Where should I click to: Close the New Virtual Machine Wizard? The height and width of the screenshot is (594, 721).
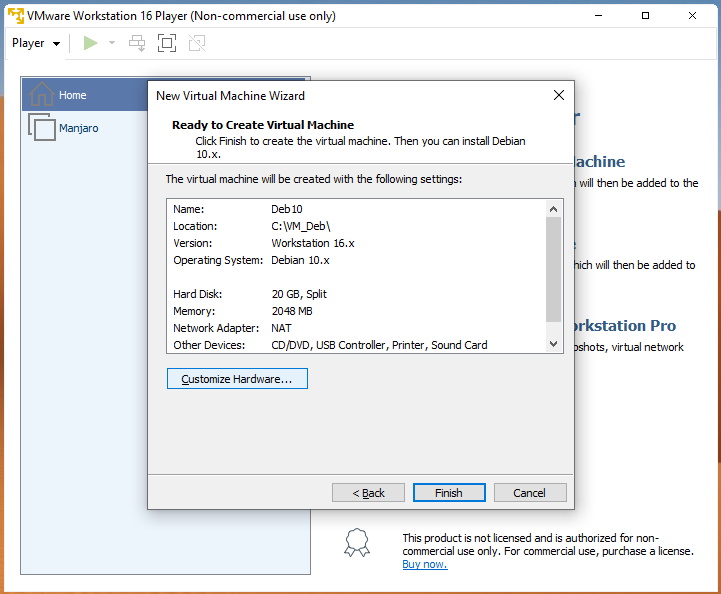coord(559,95)
